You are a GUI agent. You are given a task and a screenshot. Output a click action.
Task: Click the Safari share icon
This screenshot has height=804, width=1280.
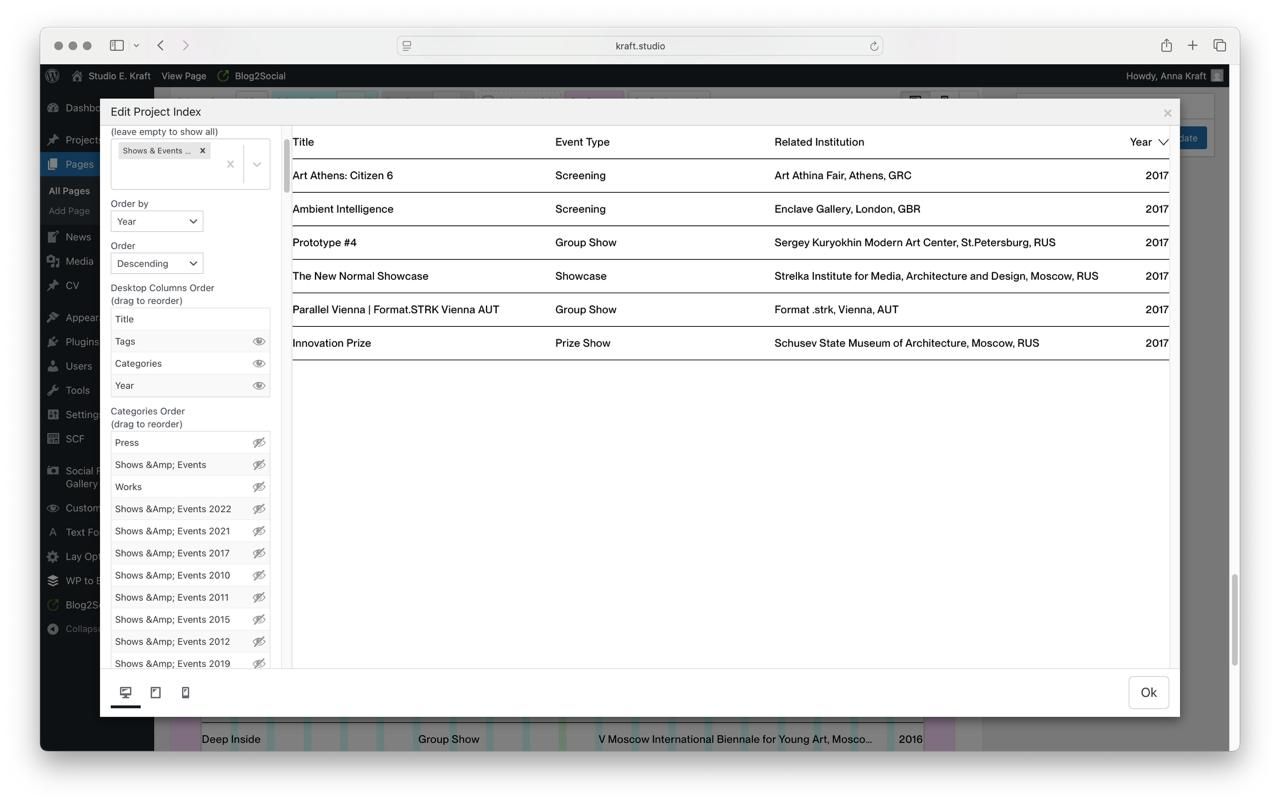[1166, 45]
